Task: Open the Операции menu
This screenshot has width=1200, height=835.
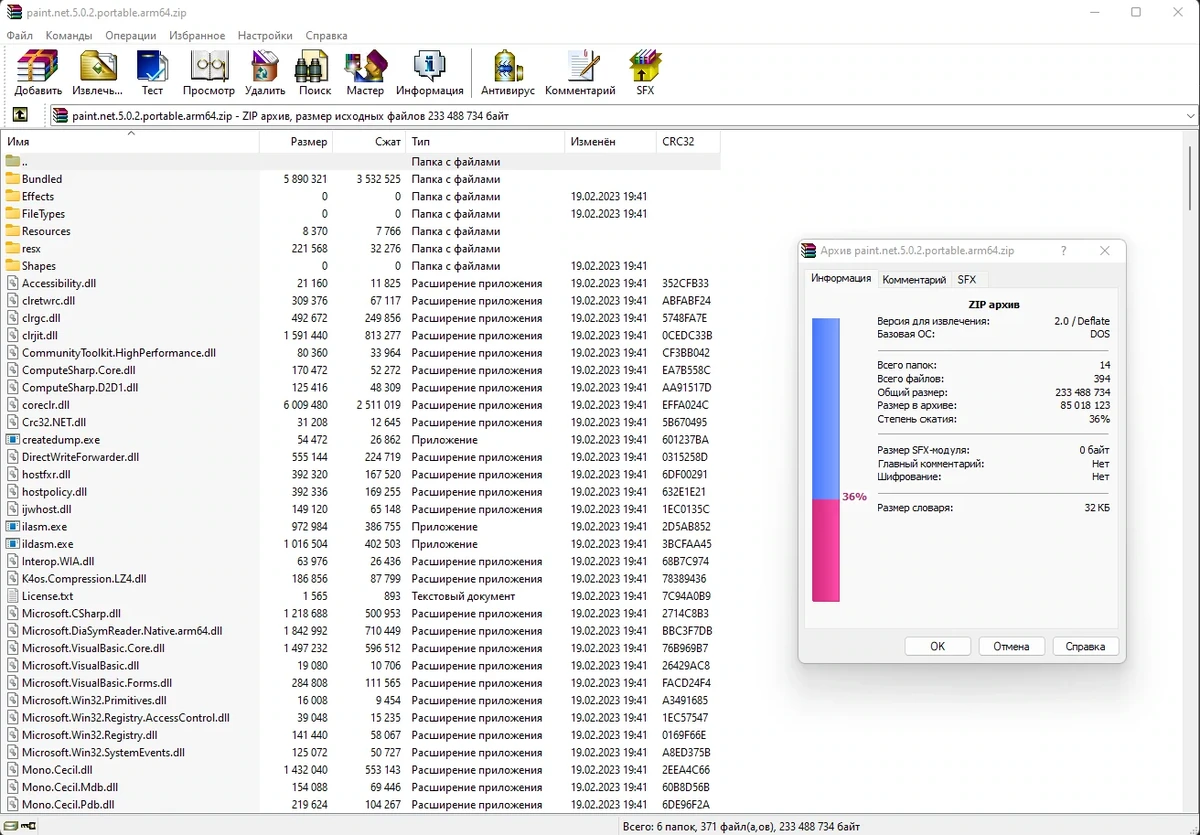Action: click(131, 35)
